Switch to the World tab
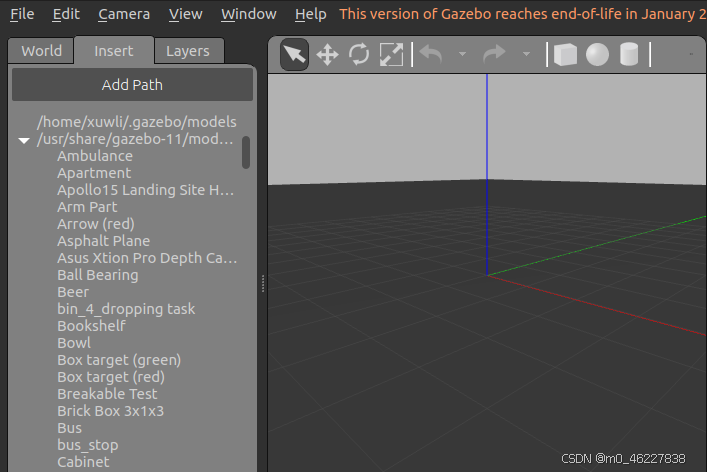 41,51
